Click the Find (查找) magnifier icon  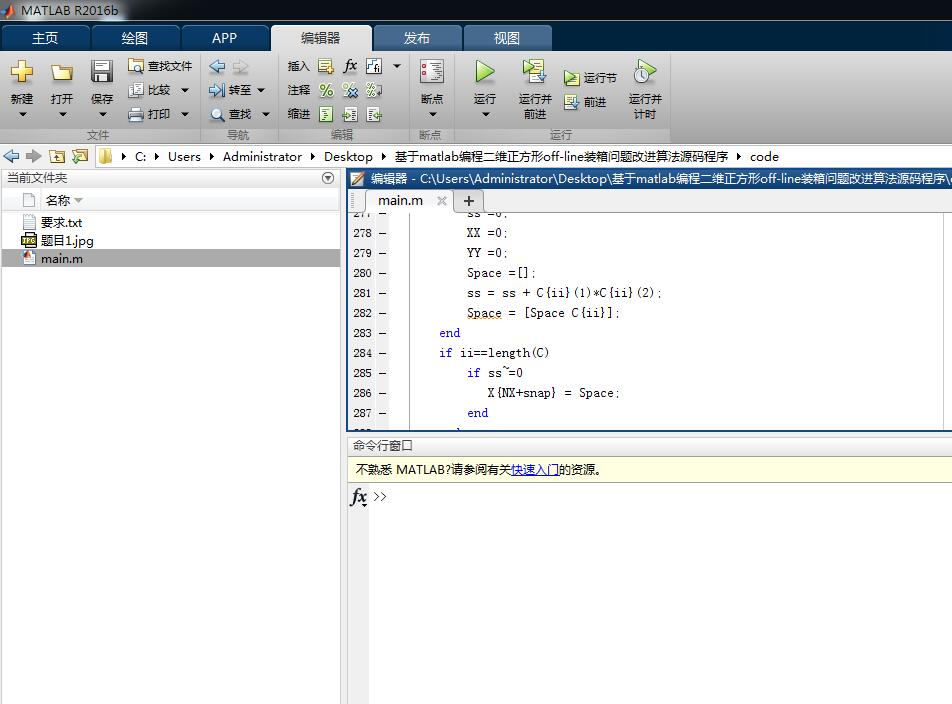coord(217,114)
